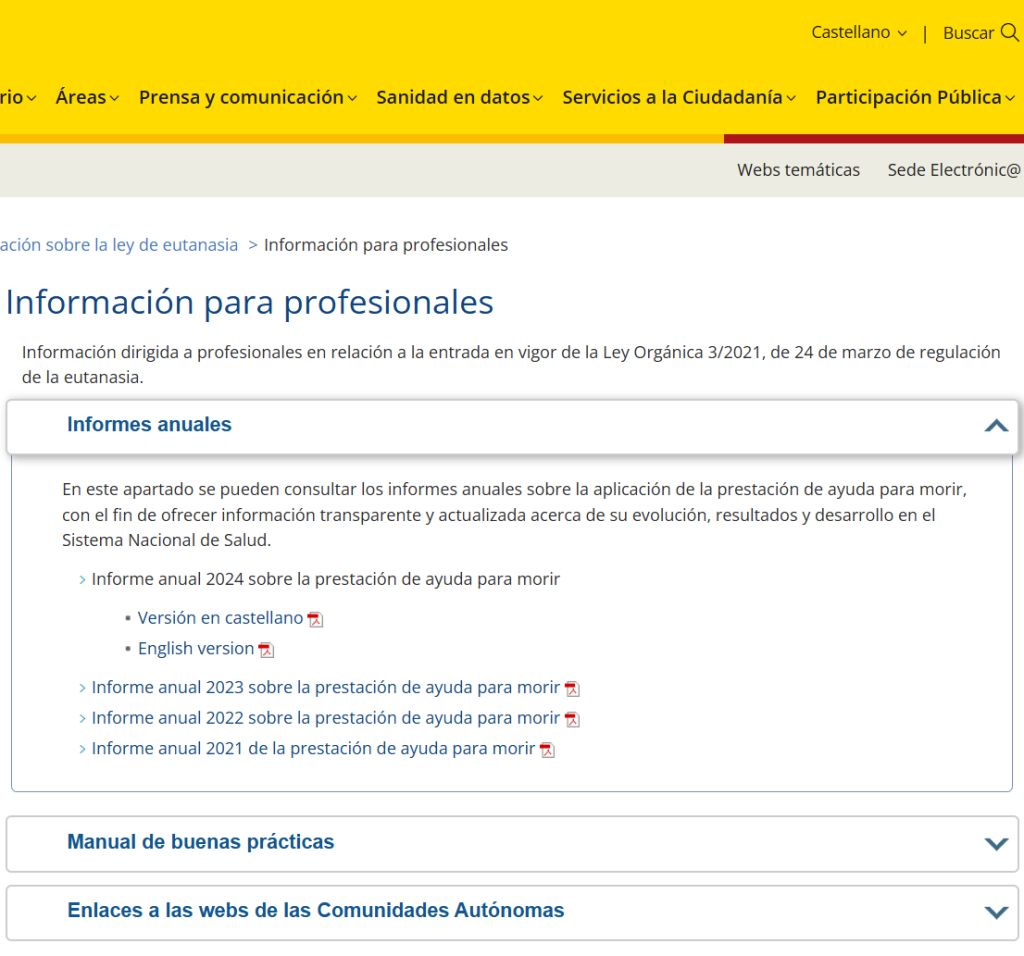Screen dimensions: 1024x956
Task: Open Prensa y comunicación menu
Action: point(247,97)
